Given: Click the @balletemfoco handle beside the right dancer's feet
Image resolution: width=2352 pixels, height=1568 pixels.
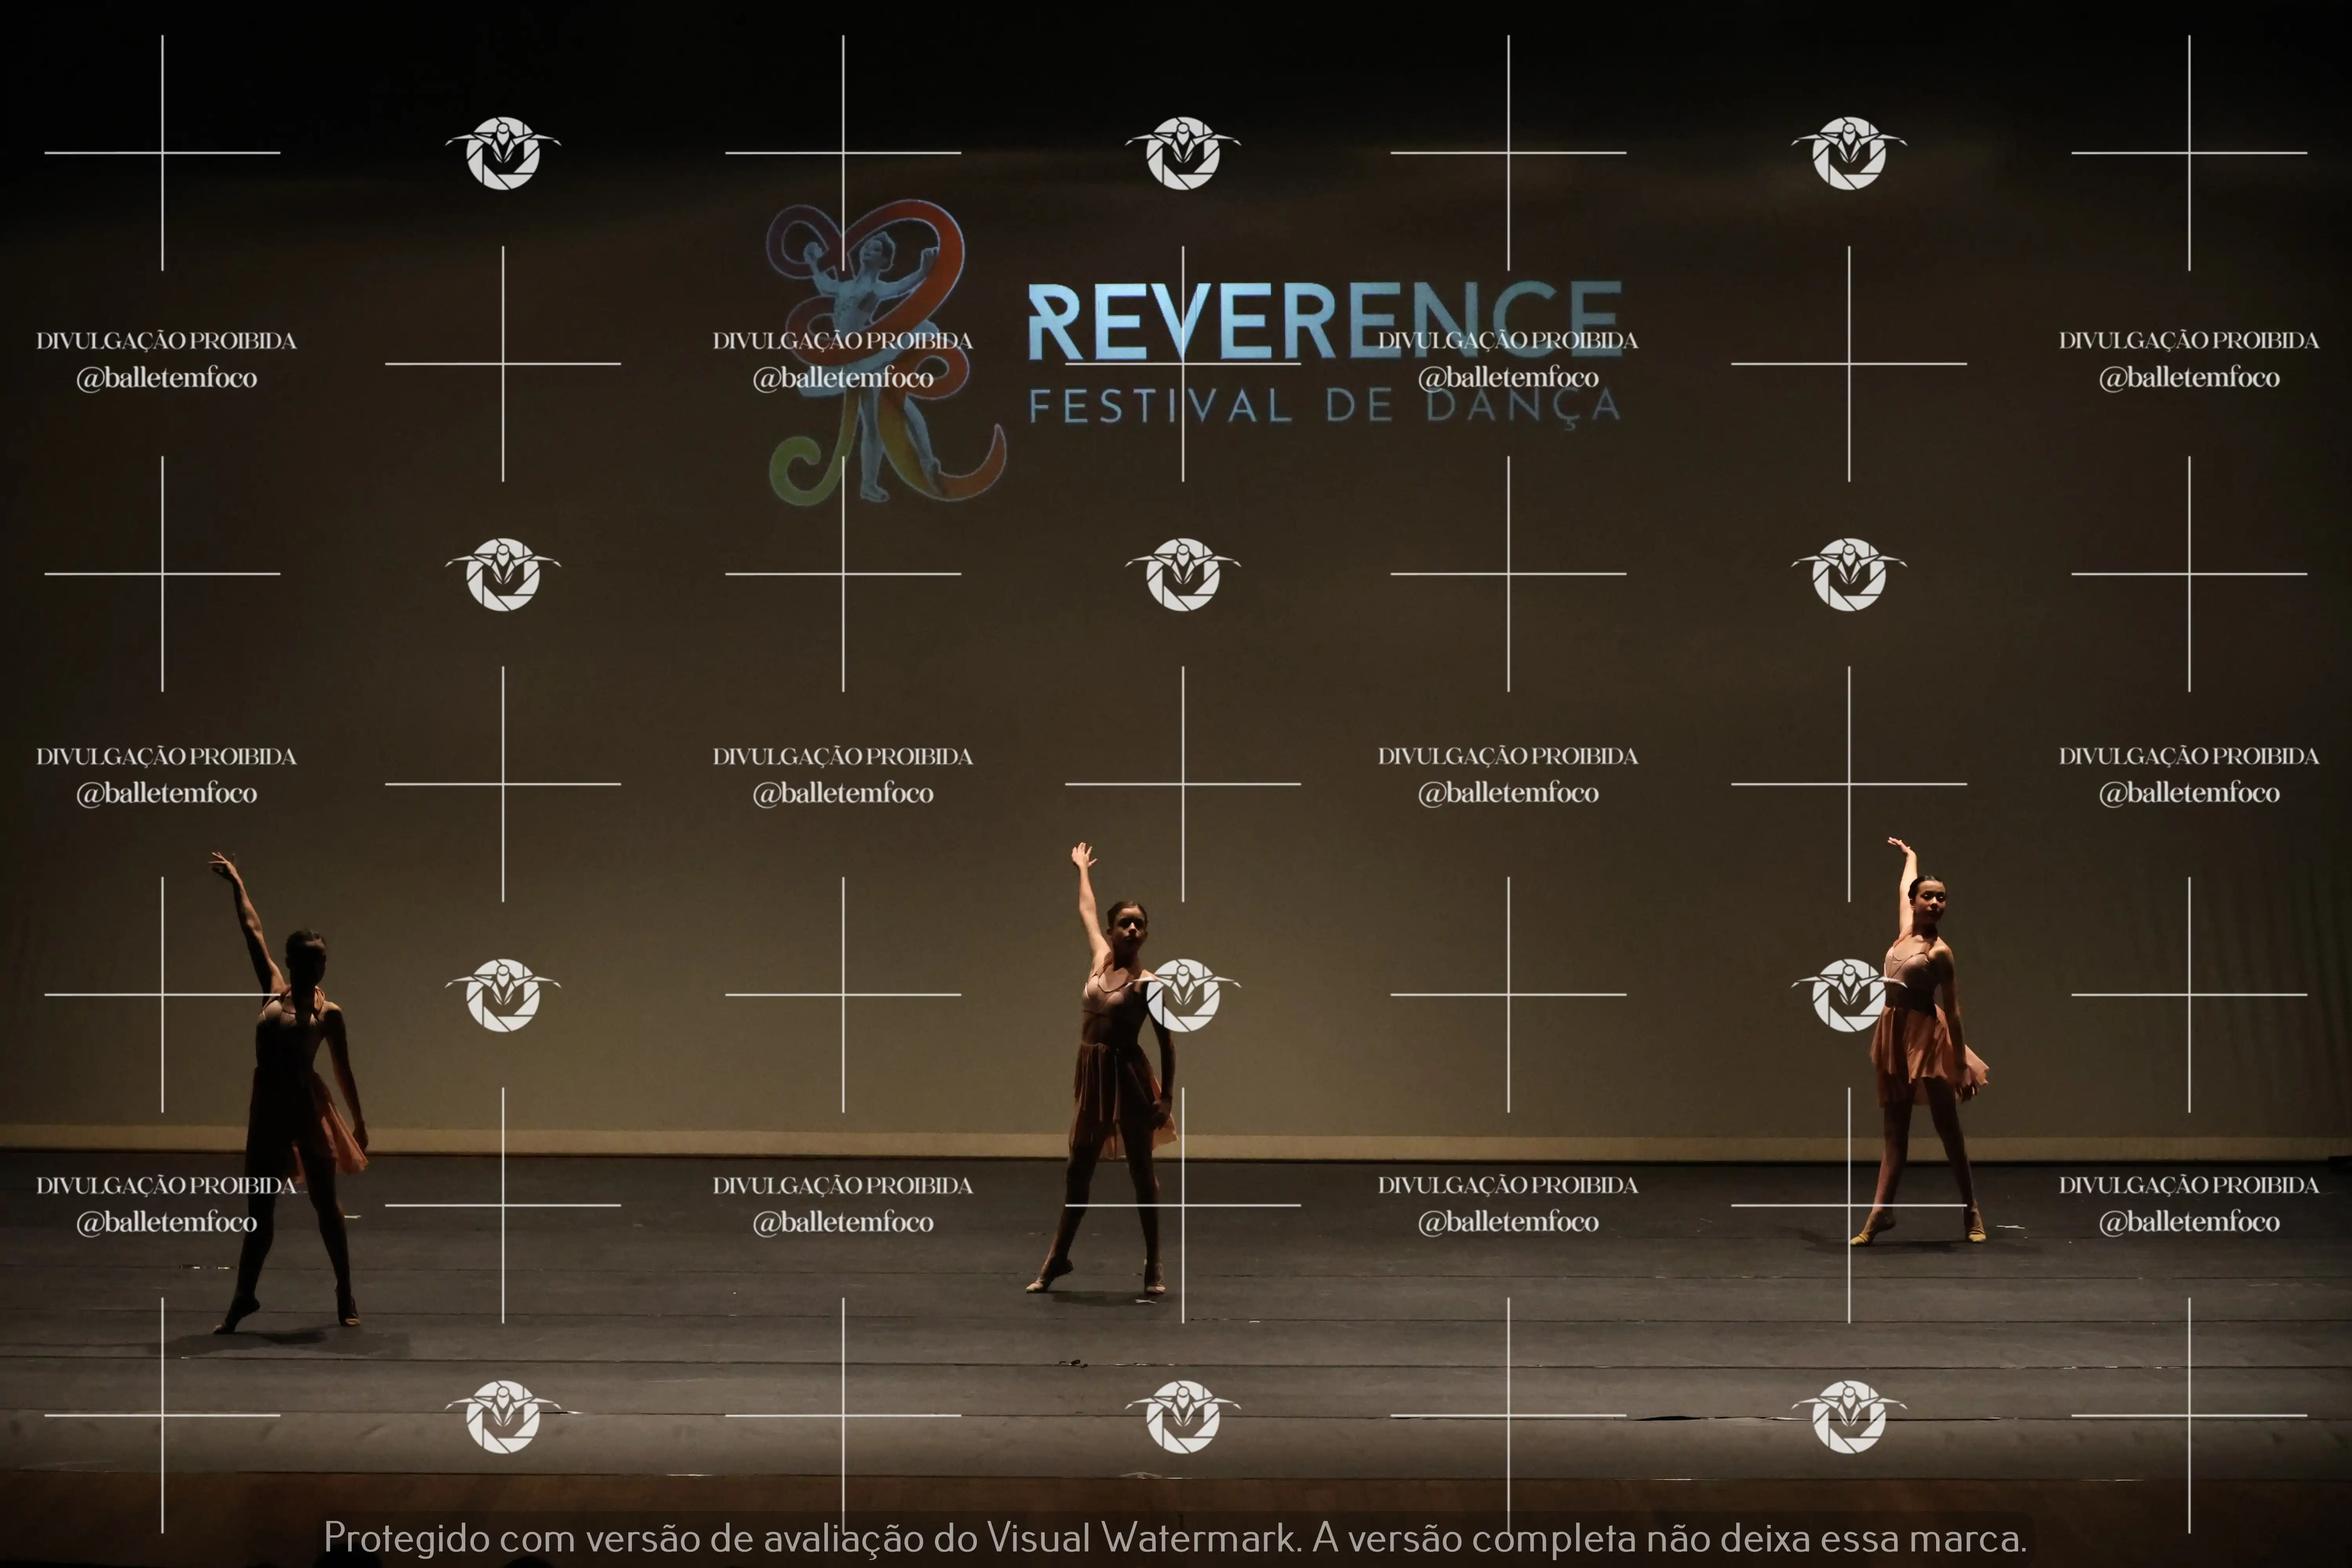Looking at the screenshot, I should [x=2188, y=1222].
